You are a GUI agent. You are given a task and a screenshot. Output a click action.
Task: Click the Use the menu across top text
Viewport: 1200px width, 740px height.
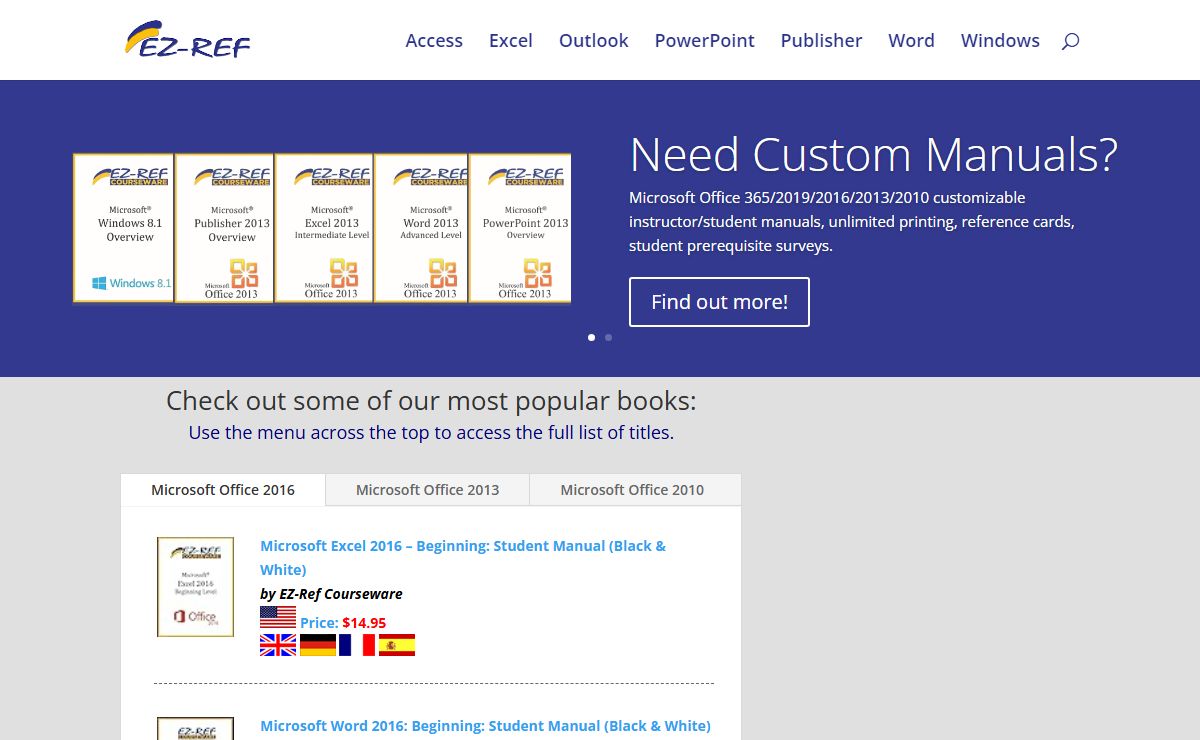431,433
